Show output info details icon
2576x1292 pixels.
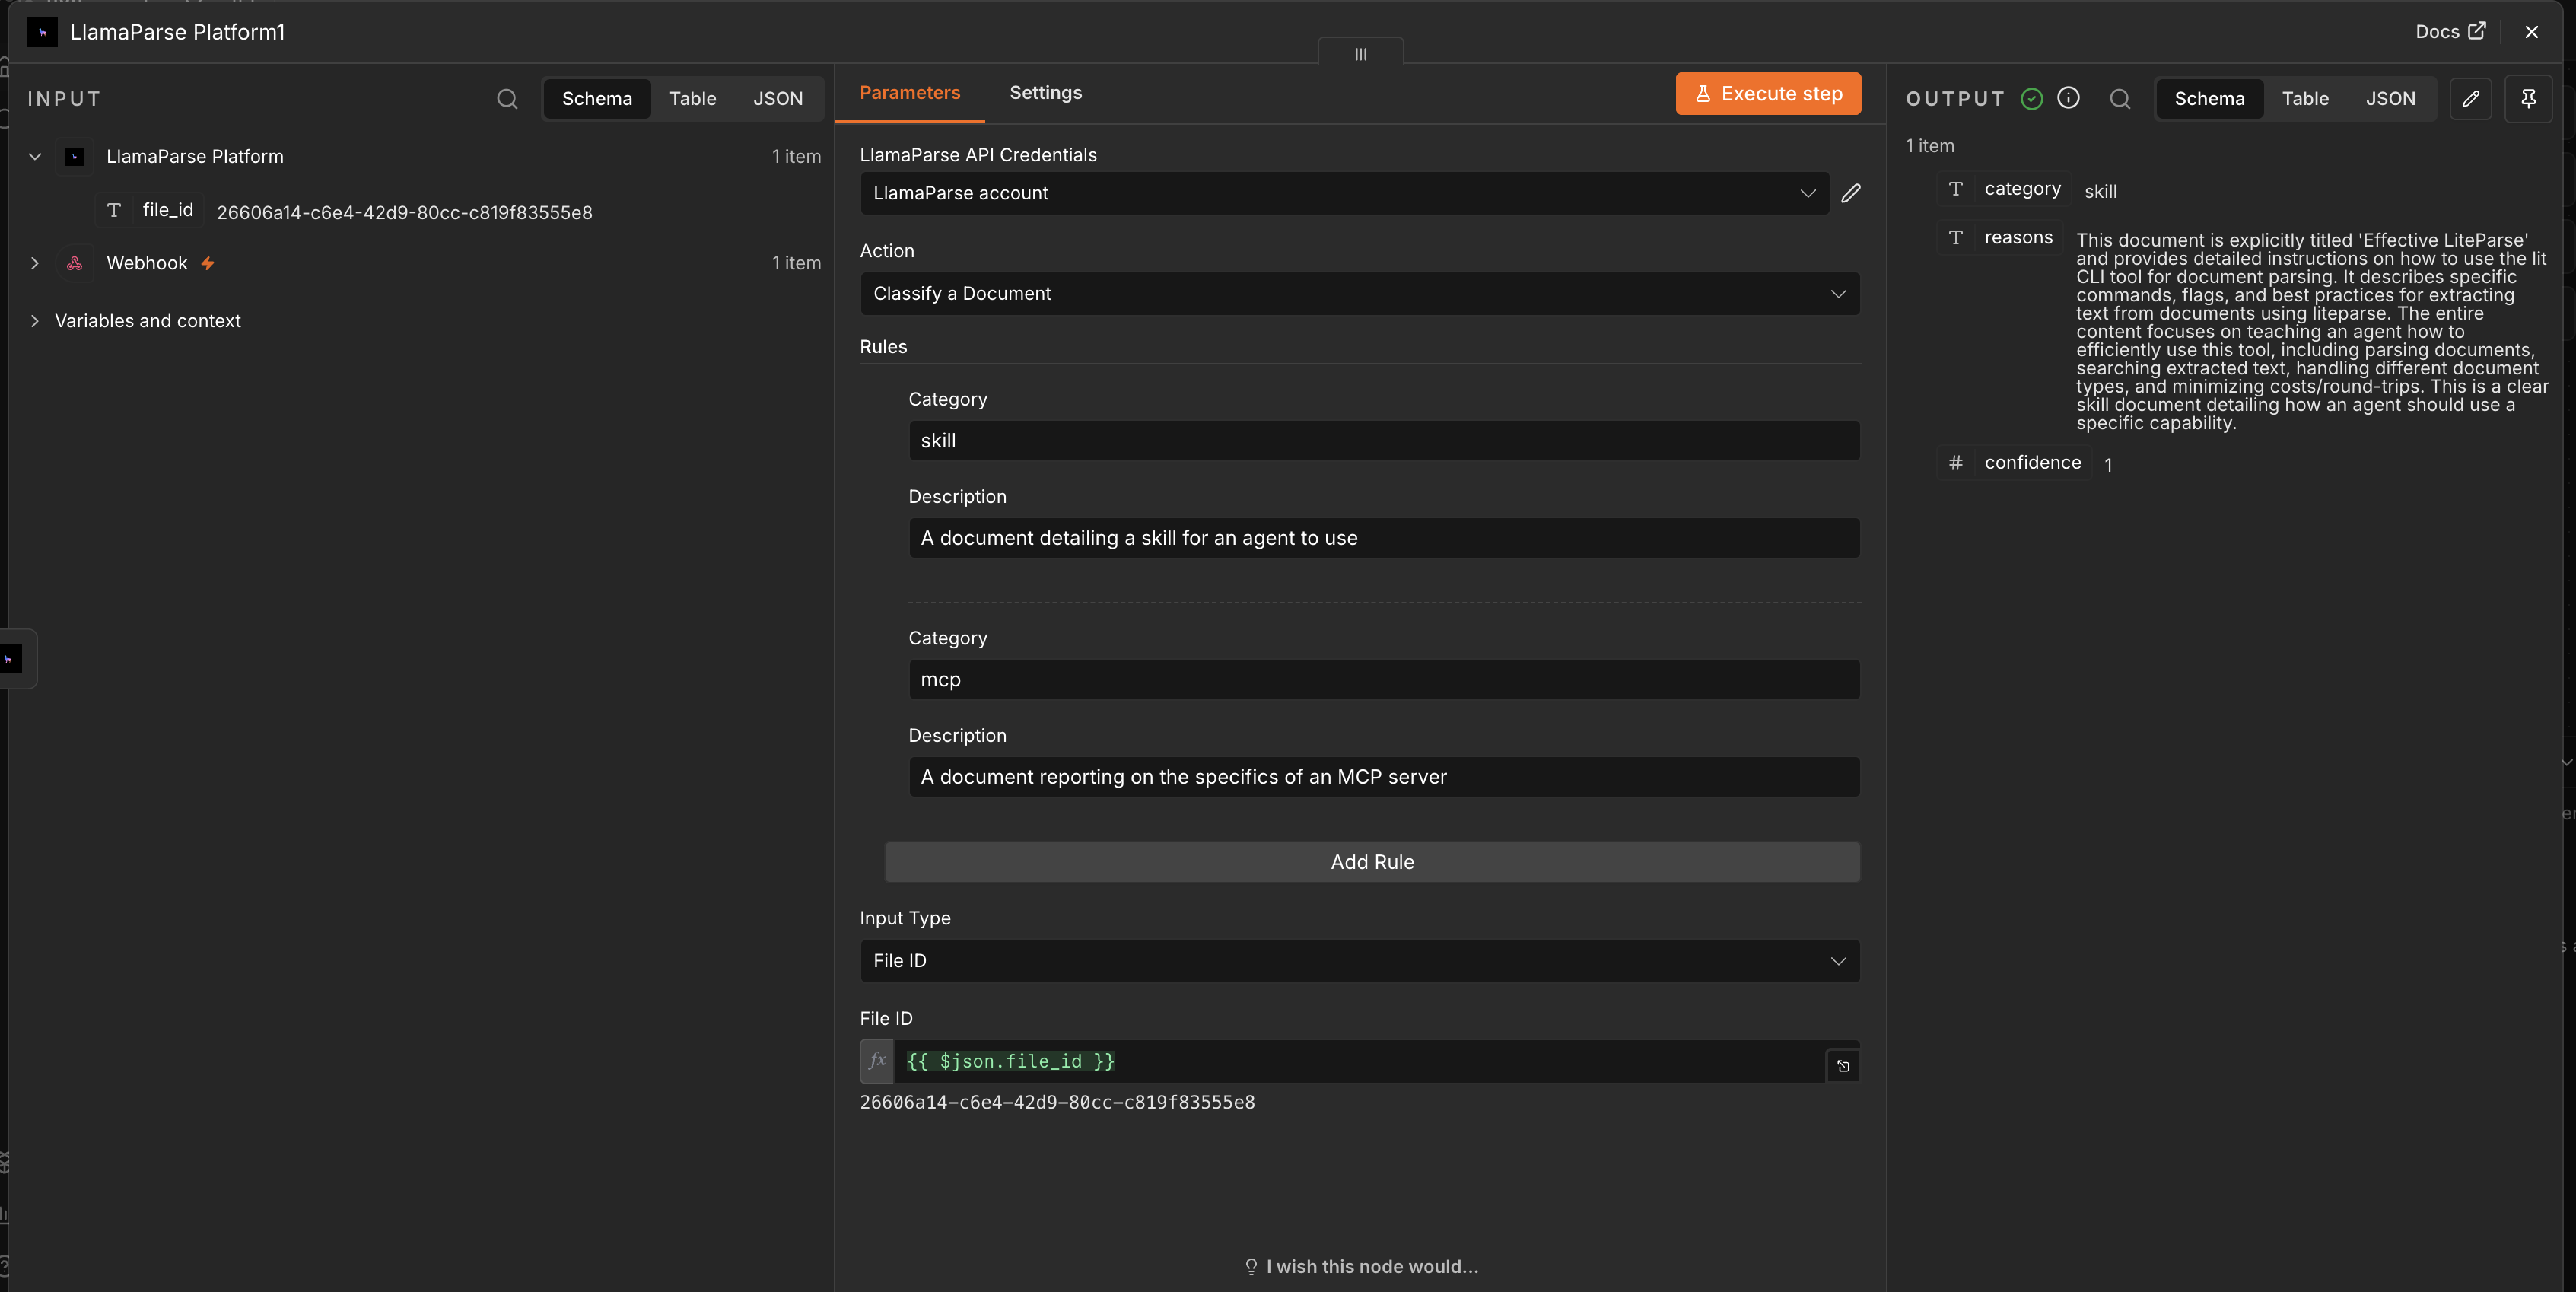(x=2069, y=98)
